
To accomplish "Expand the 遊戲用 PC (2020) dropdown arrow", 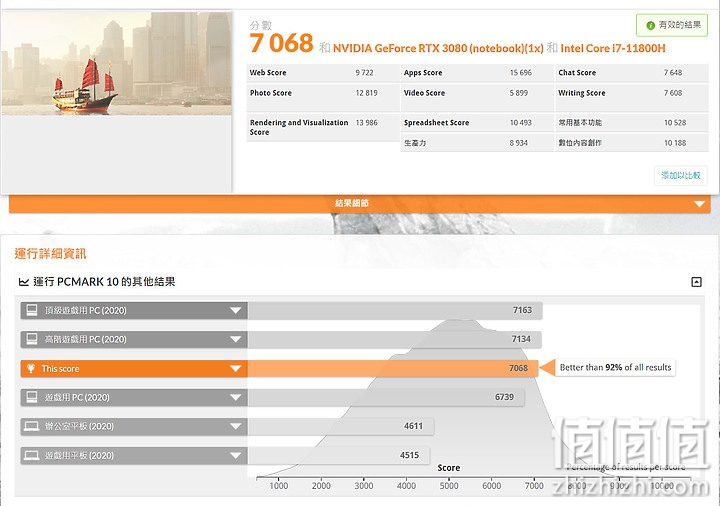I will point(236,397).
